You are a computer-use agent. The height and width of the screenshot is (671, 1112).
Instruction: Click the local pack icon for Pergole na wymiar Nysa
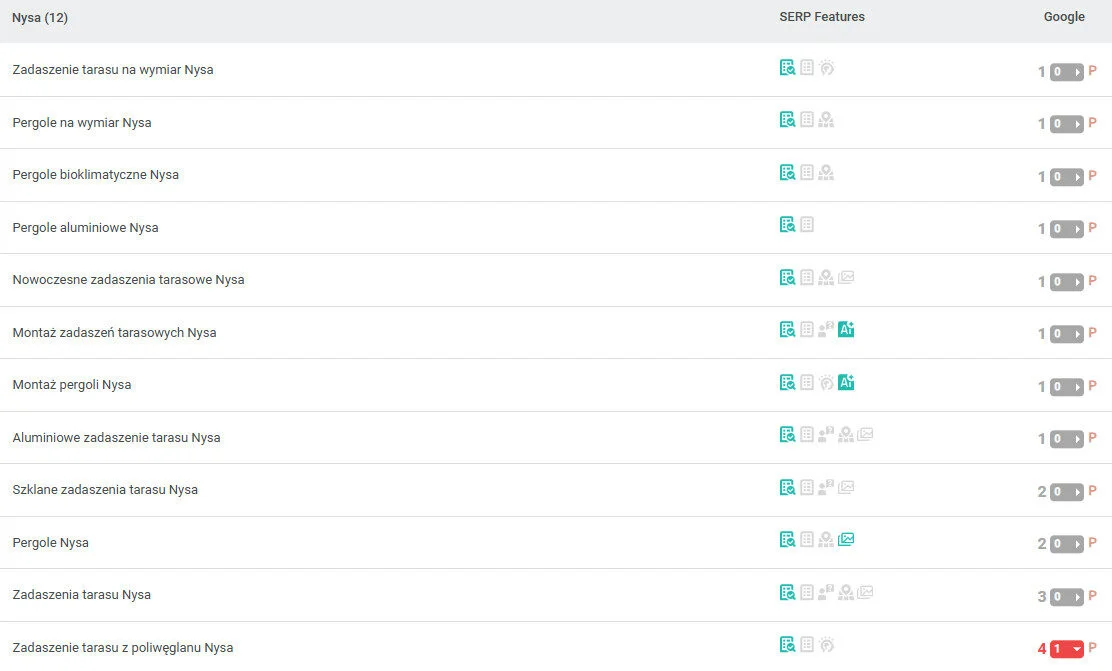826,120
